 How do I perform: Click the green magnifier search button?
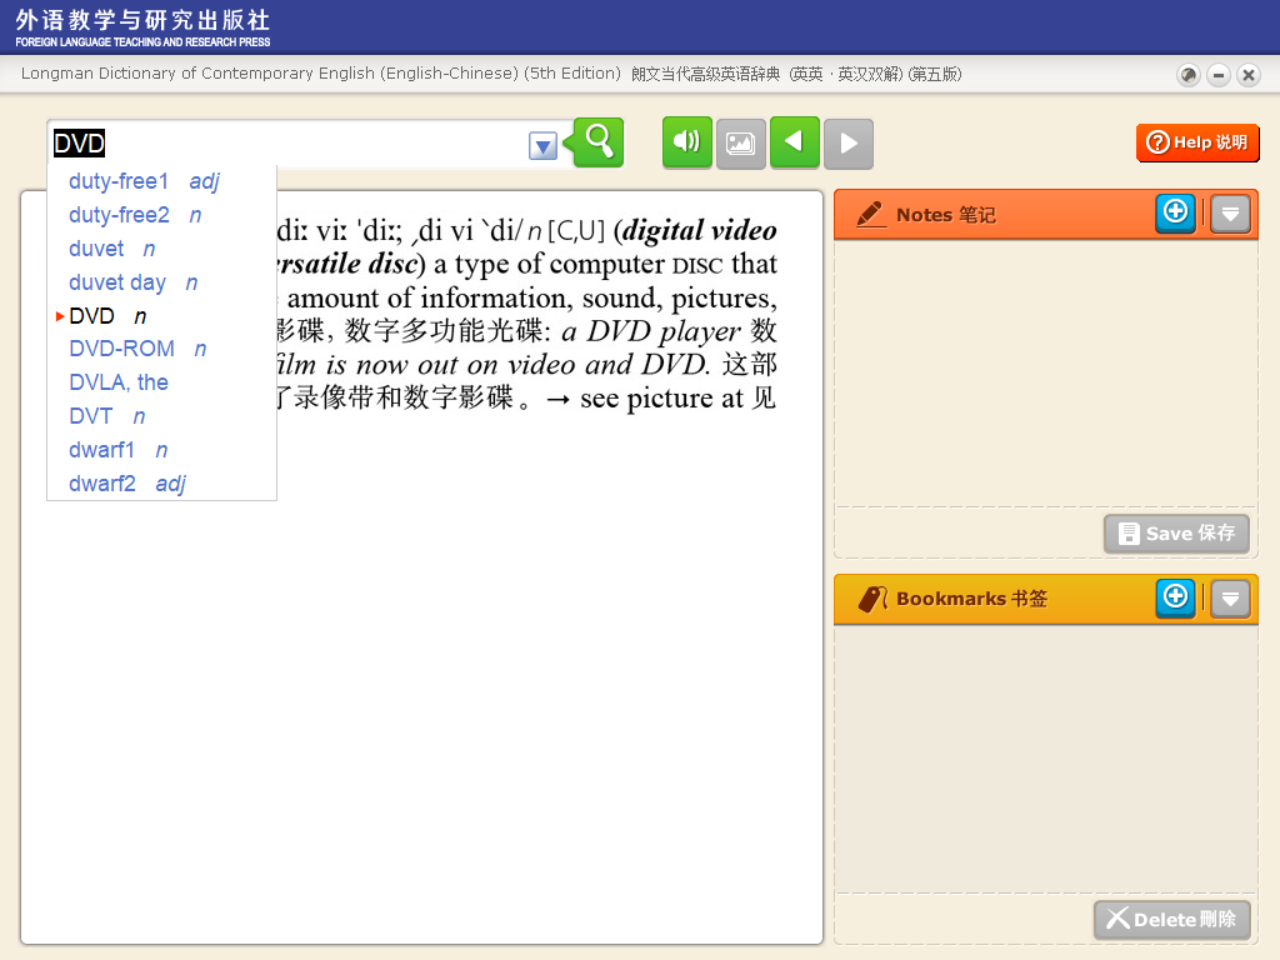click(598, 142)
